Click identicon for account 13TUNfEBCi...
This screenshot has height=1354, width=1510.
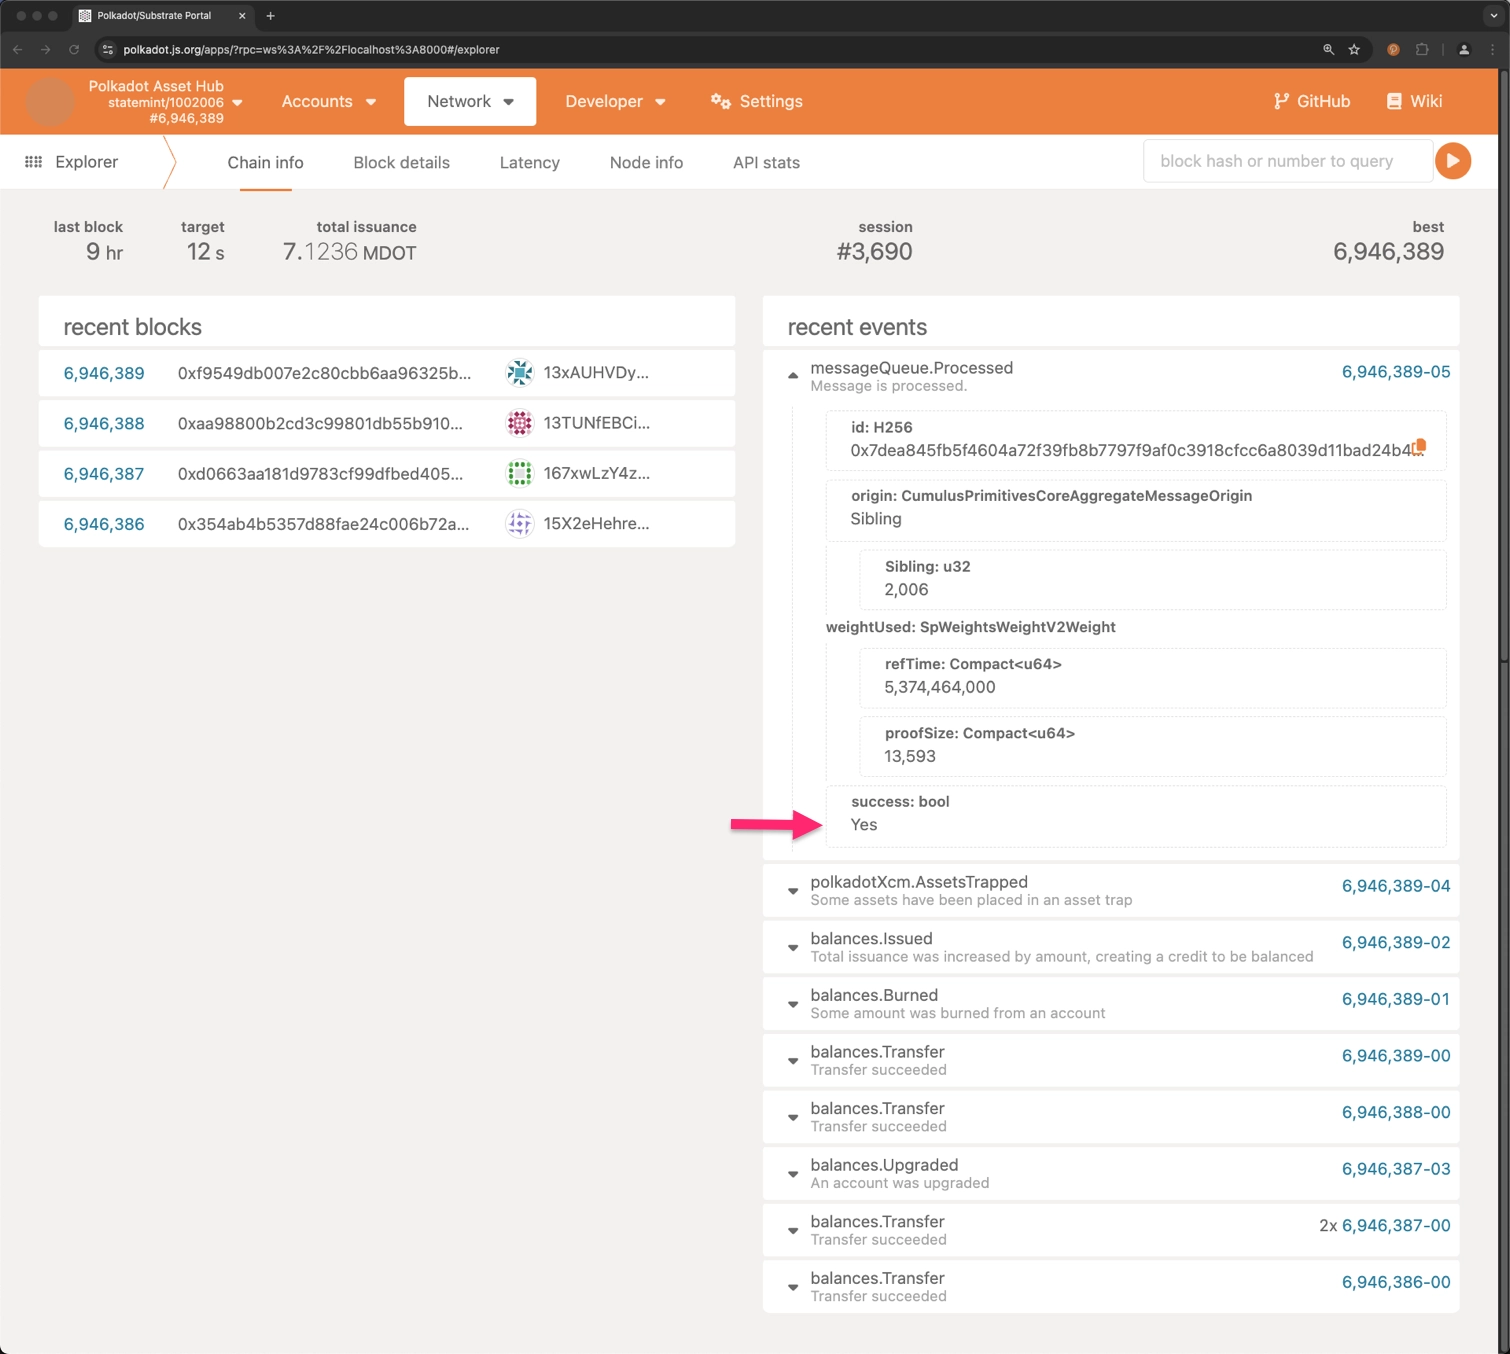(x=519, y=423)
